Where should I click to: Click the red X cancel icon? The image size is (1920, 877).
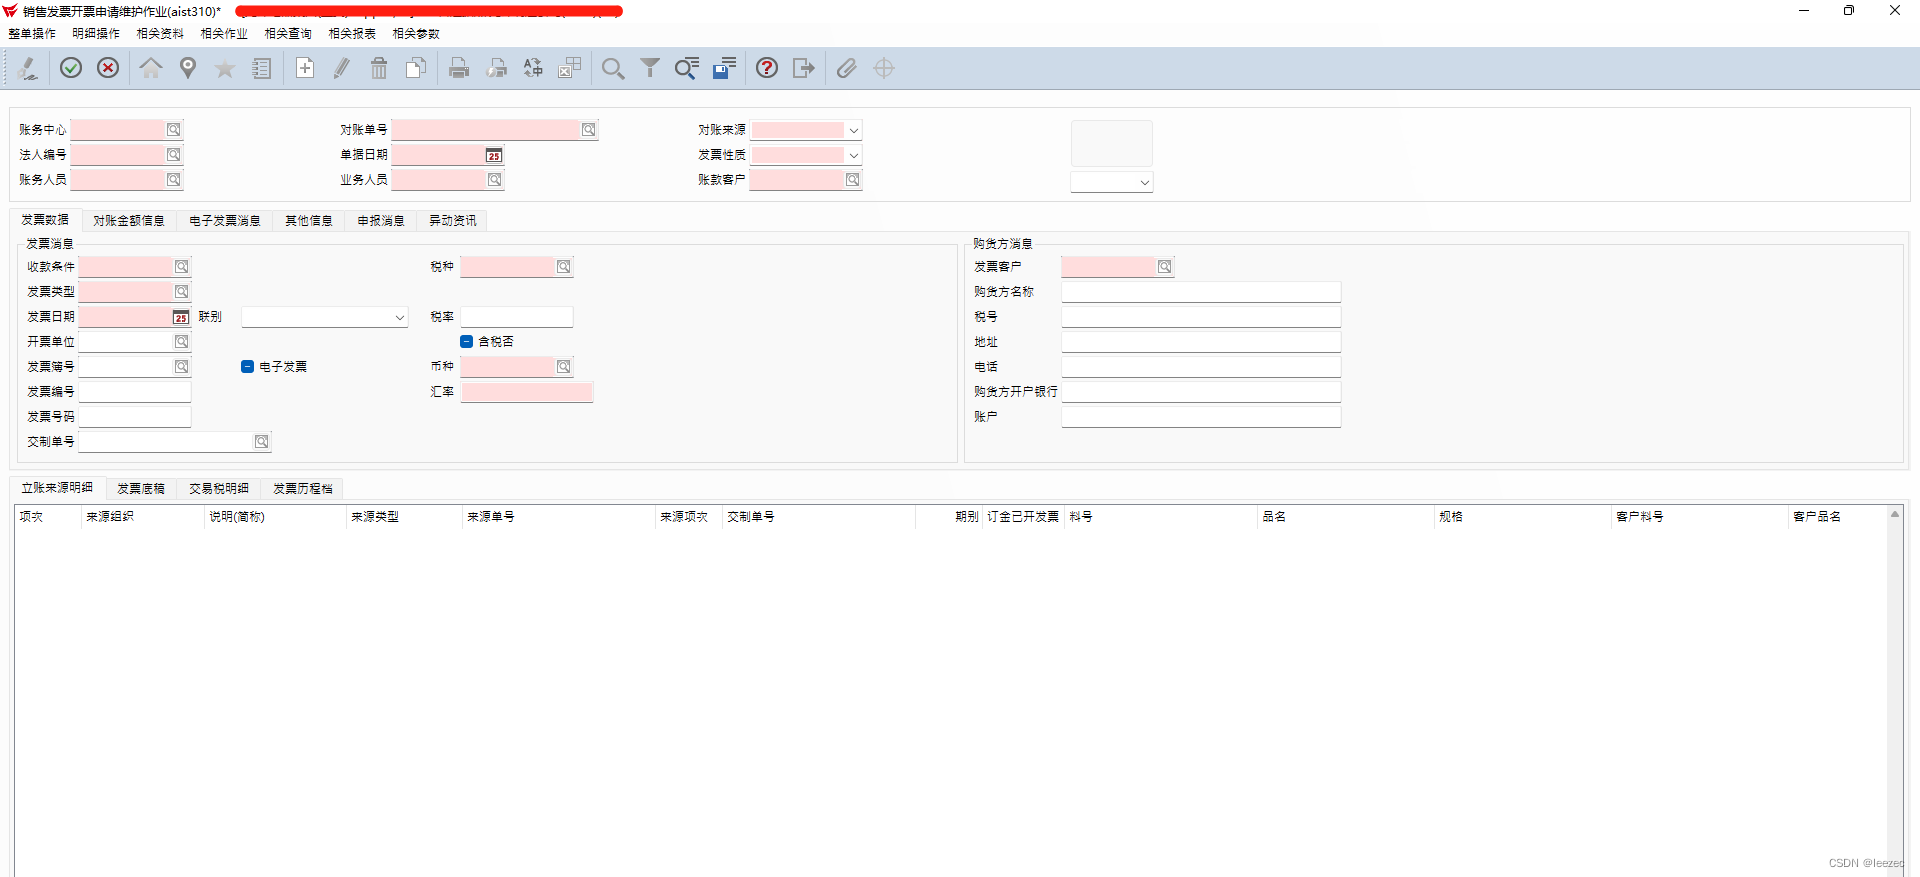pyautogui.click(x=108, y=68)
